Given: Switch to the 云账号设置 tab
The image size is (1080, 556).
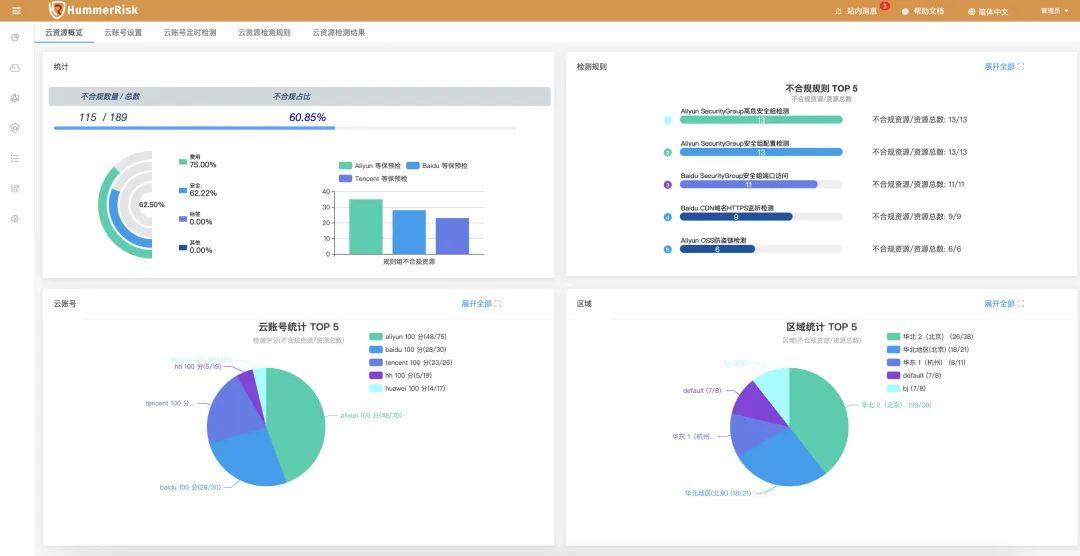Looking at the screenshot, I should pos(123,32).
